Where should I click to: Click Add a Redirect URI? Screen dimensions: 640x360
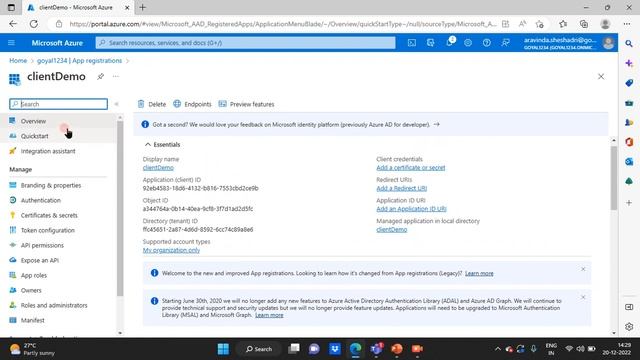[402, 188]
